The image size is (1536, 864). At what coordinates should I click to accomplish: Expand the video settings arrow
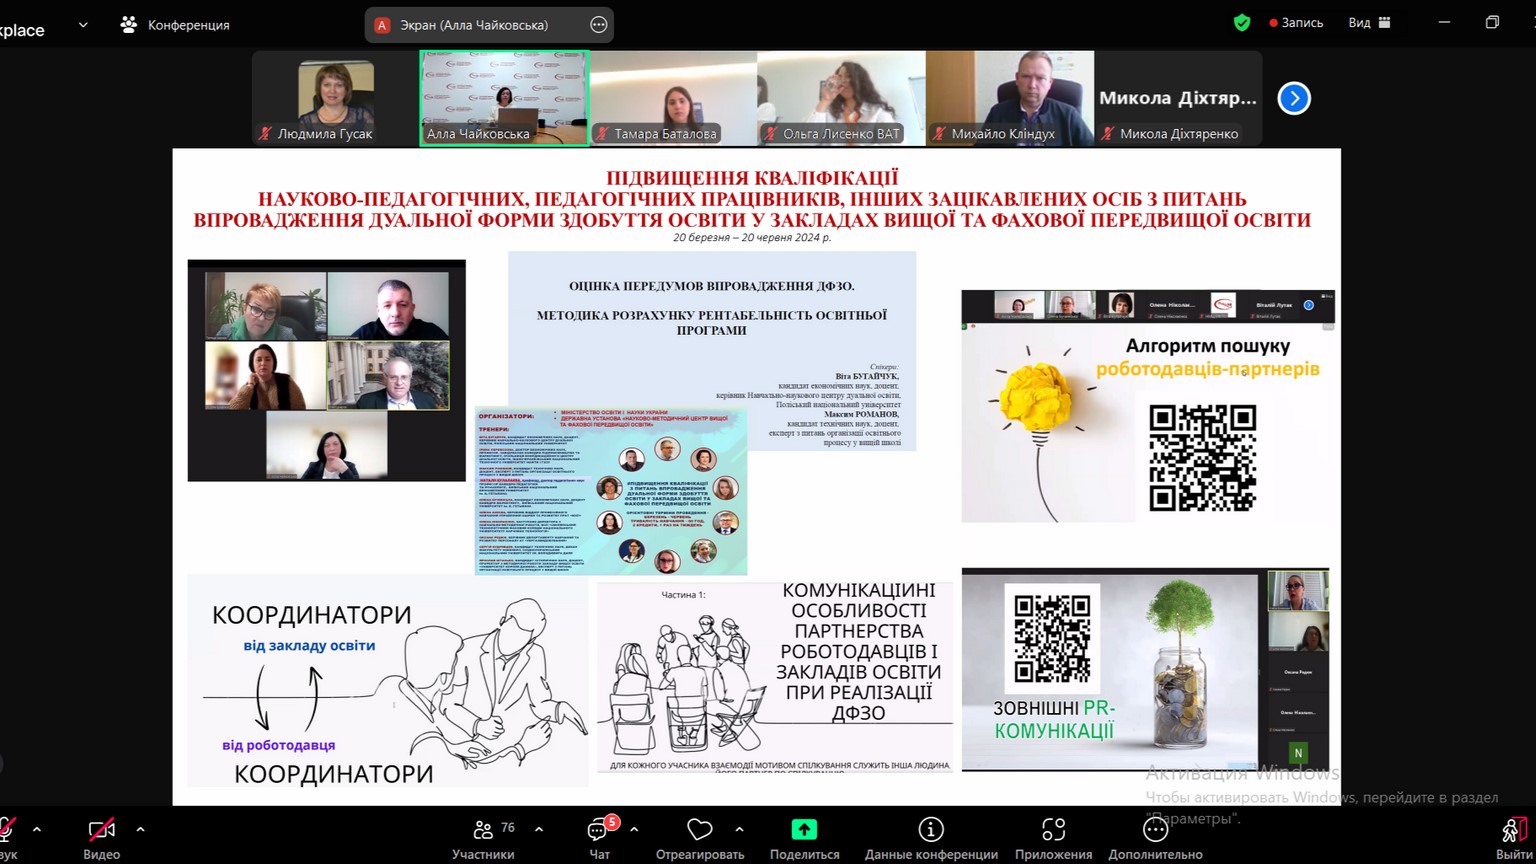(x=140, y=829)
